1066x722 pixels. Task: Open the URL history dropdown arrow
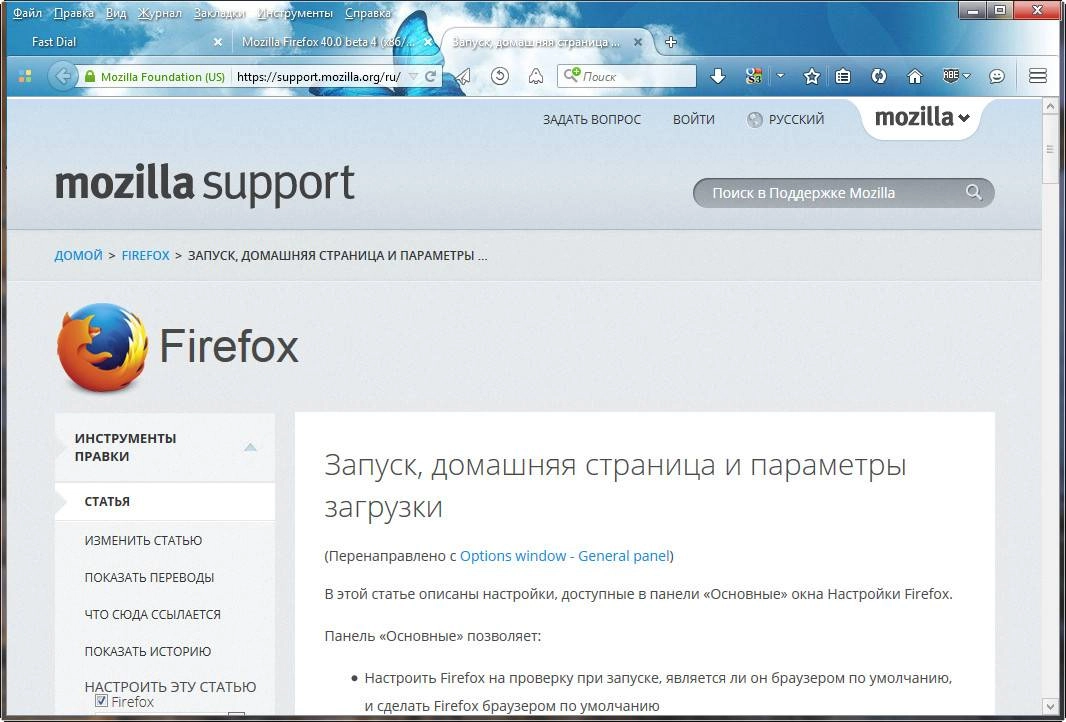coord(413,77)
